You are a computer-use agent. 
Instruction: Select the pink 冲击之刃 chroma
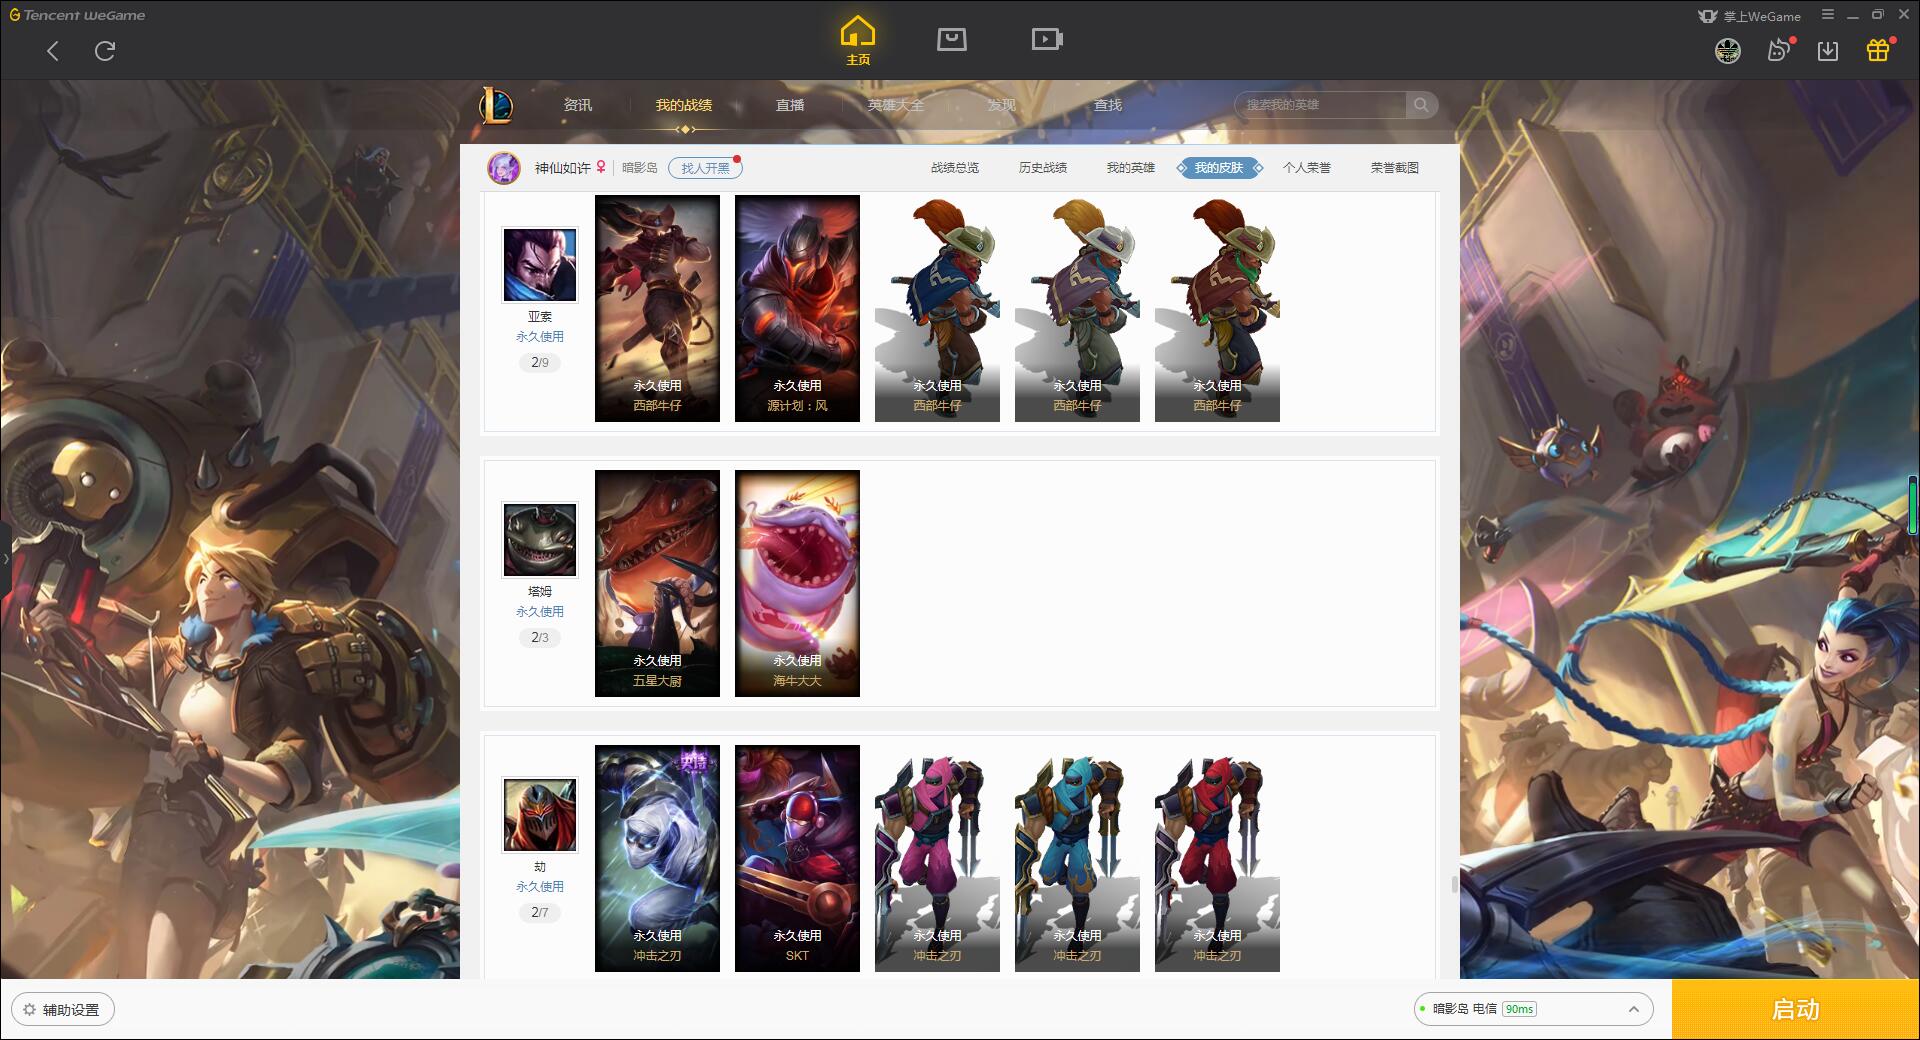coord(937,858)
